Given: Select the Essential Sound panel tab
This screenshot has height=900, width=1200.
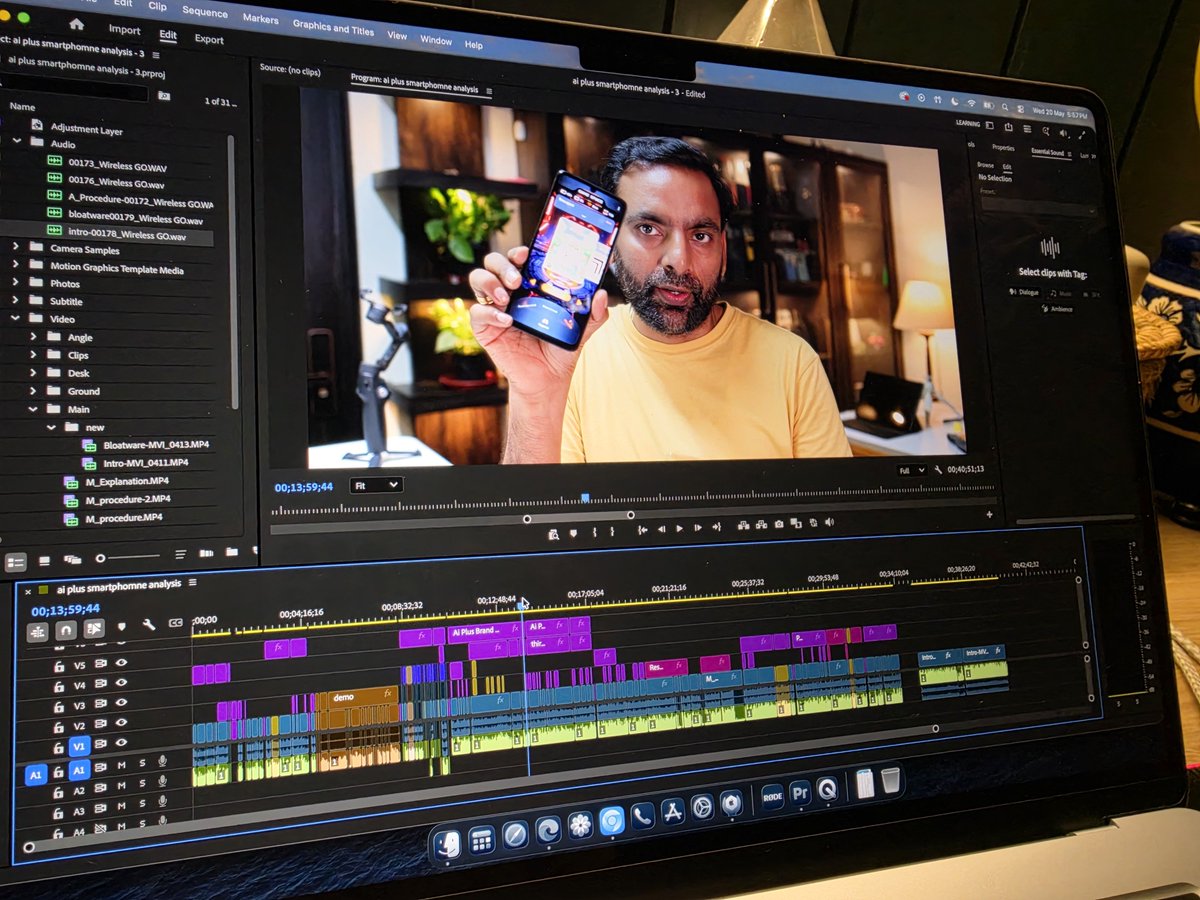Looking at the screenshot, I should point(1047,152).
